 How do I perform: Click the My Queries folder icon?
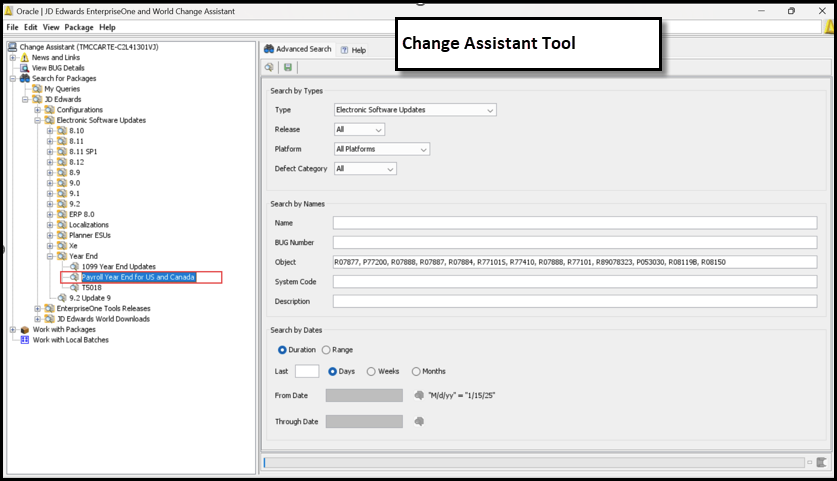37,89
